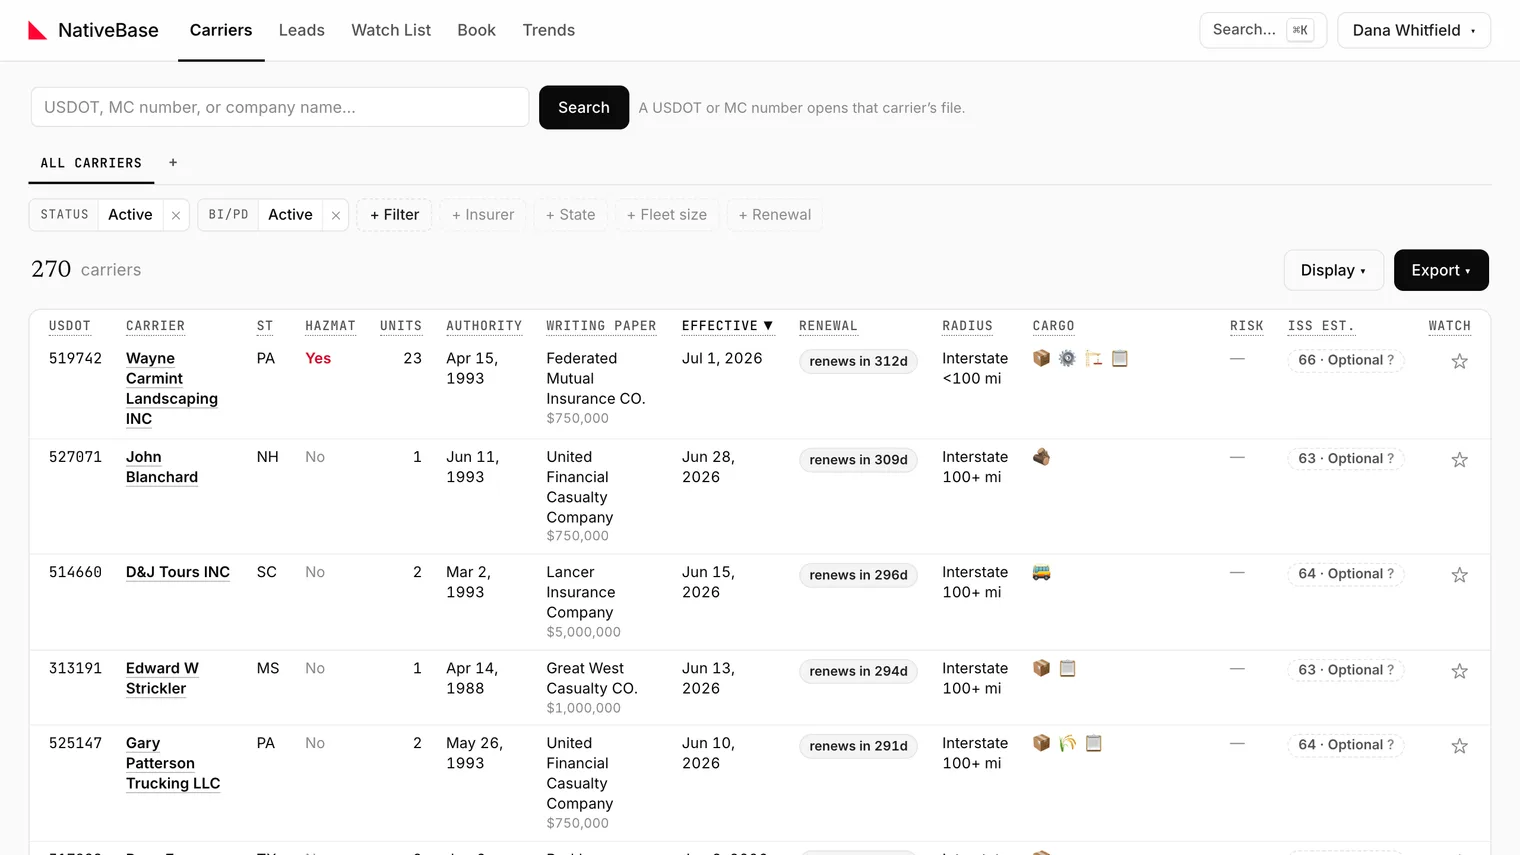Click the red Hazmat 'Yes' value
Viewport: 1520px width, 855px height.
coord(318,358)
